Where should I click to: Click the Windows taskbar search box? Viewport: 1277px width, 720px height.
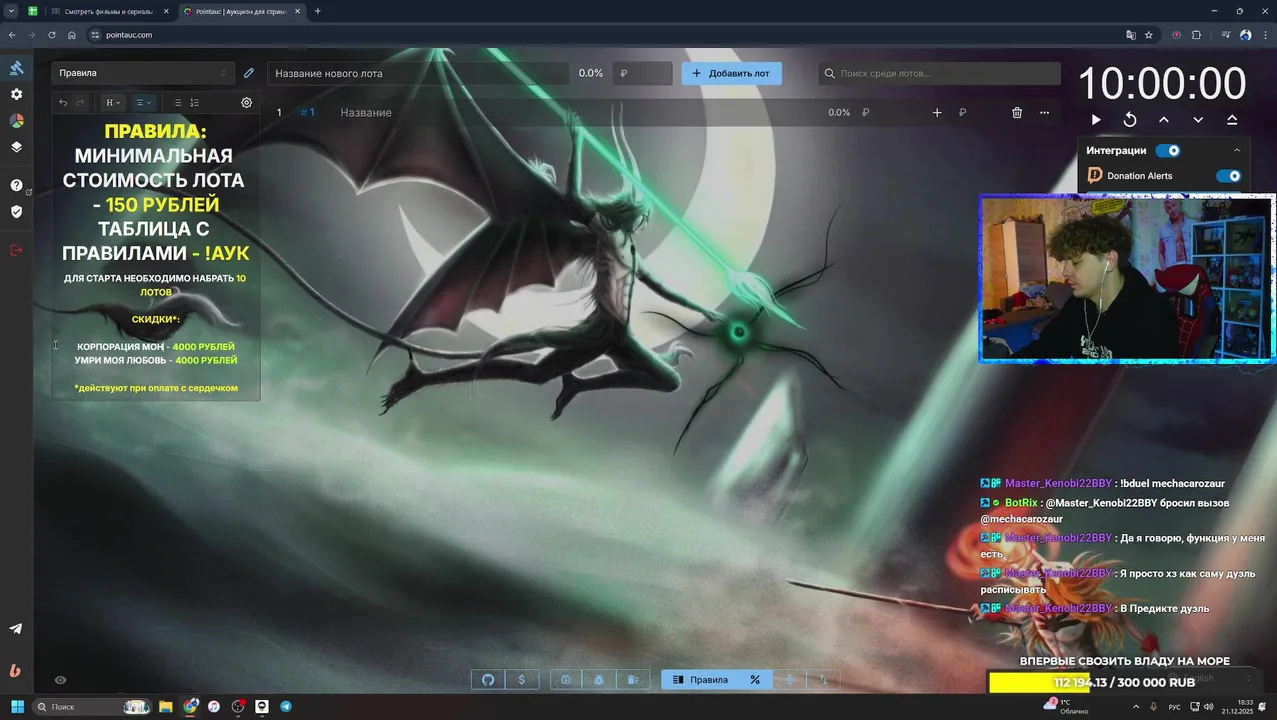93,707
